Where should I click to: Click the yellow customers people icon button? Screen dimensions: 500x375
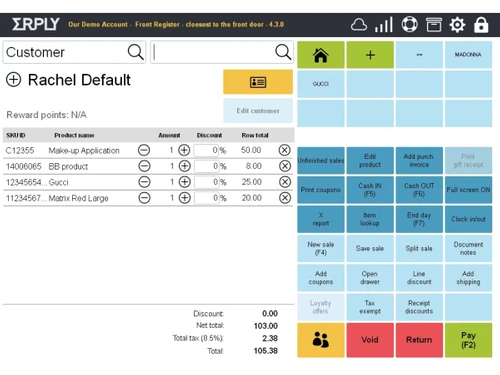[x=321, y=340]
